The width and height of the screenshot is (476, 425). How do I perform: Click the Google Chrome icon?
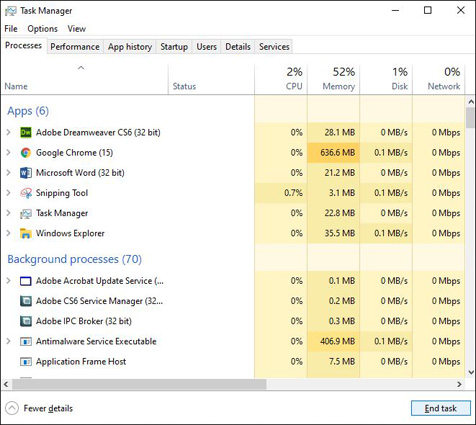(x=26, y=153)
